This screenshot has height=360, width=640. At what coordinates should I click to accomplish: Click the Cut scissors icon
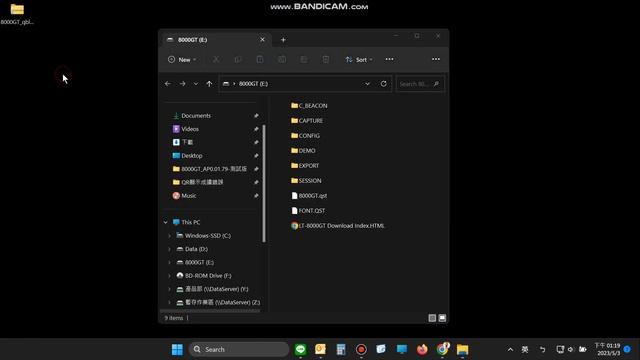tap(216, 60)
